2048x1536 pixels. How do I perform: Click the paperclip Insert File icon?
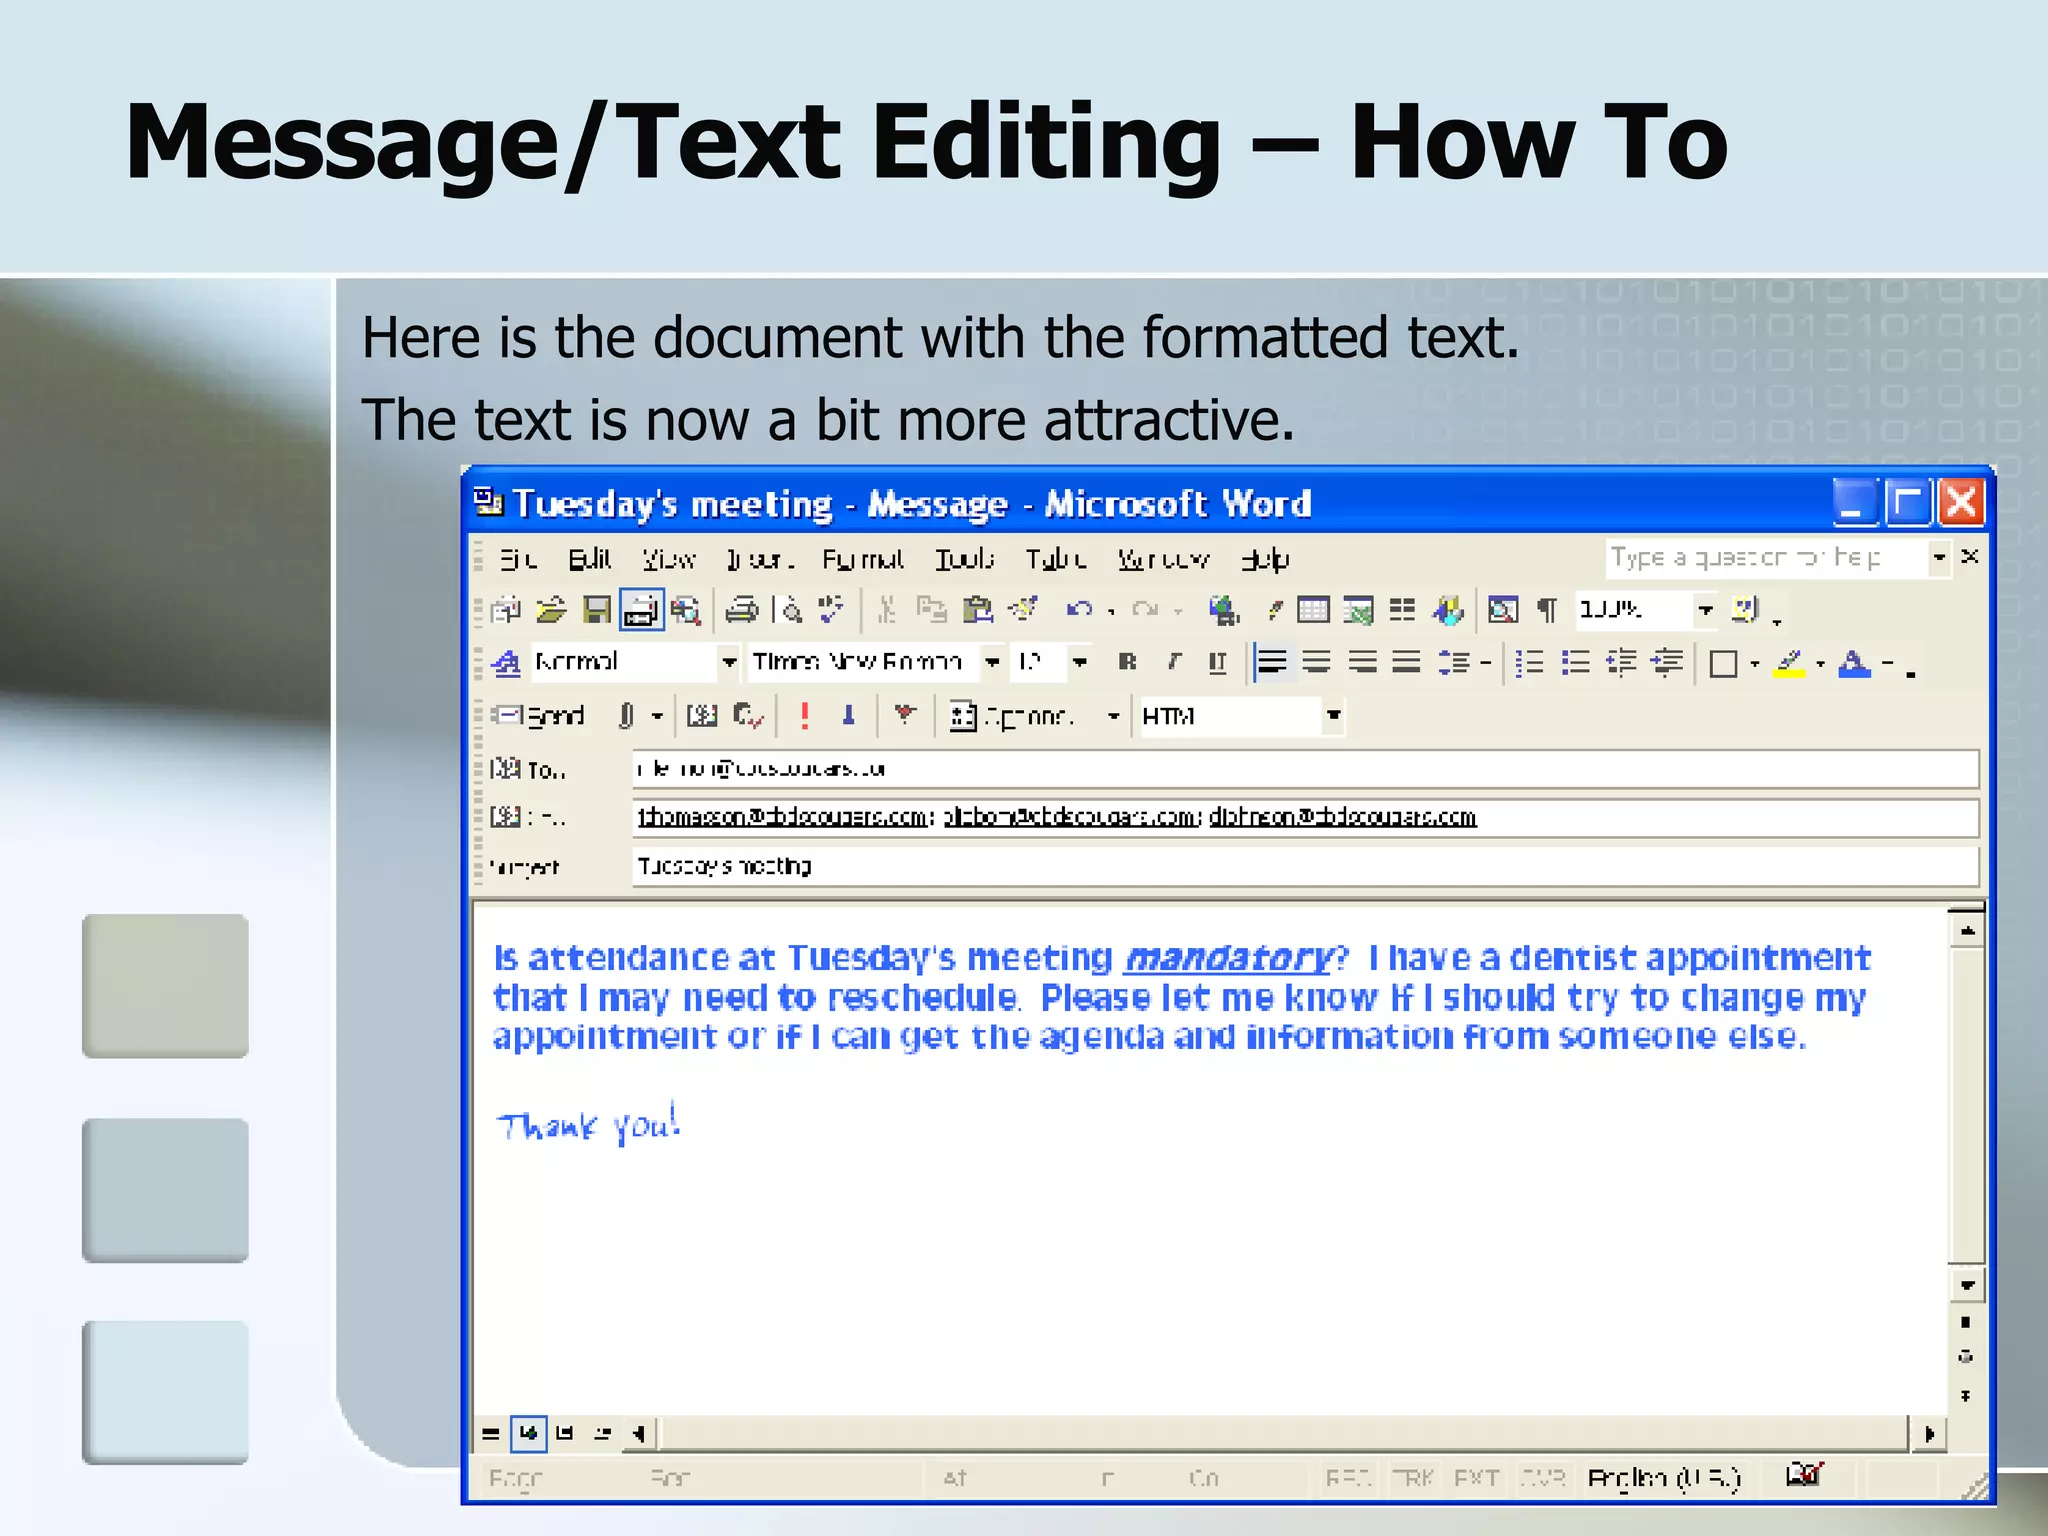pos(625,716)
